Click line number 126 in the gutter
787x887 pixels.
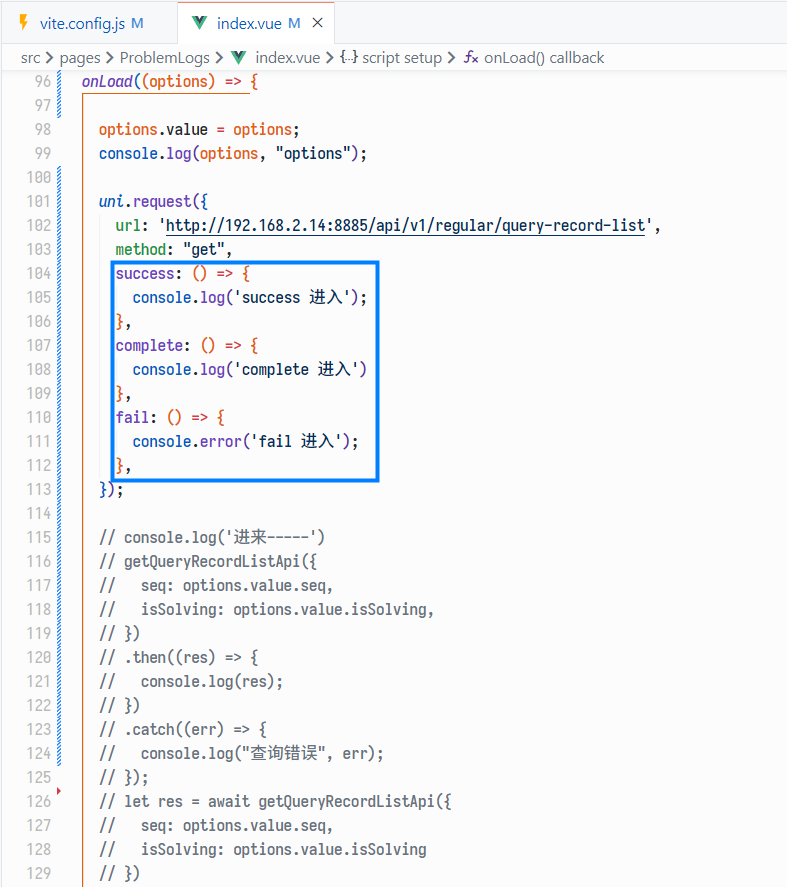pos(41,802)
